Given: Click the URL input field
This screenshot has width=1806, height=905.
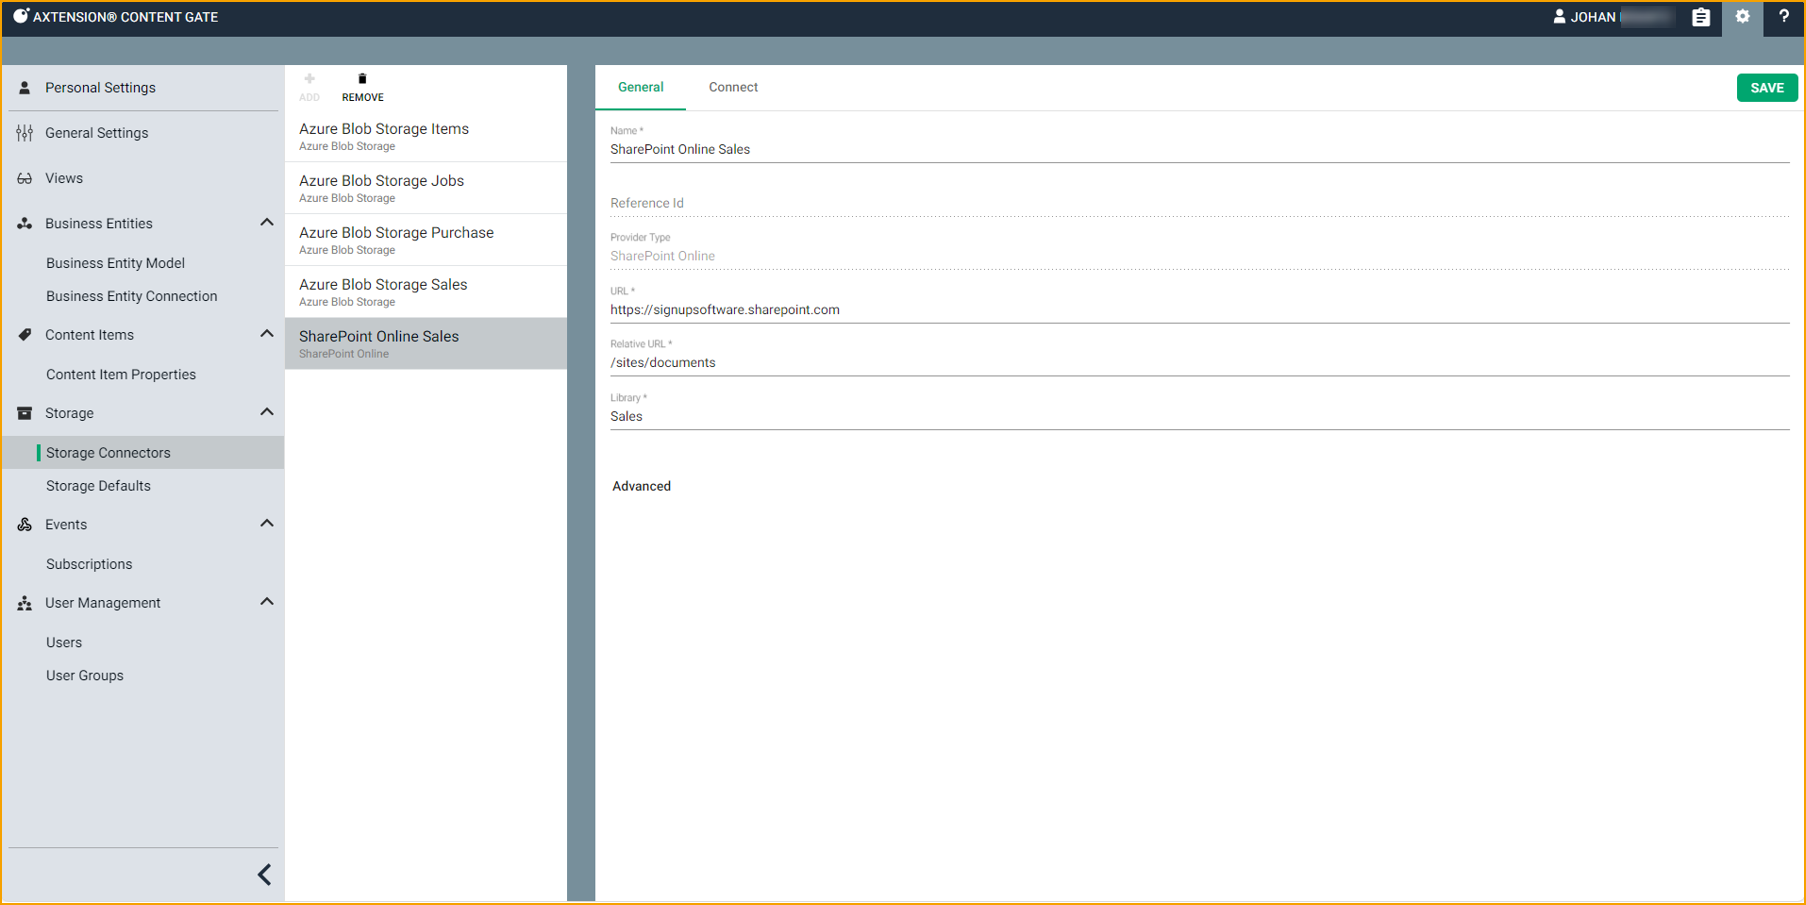Looking at the screenshot, I should 1199,310.
